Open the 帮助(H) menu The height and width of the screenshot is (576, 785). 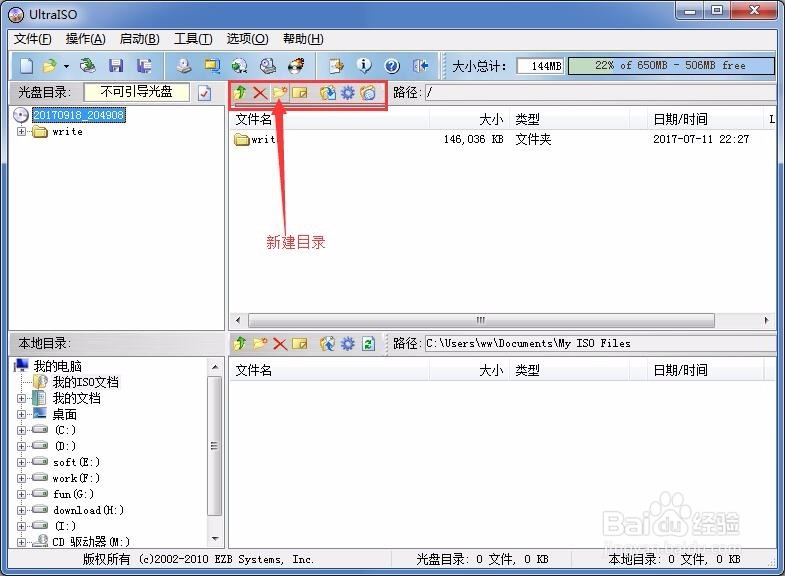[303, 39]
